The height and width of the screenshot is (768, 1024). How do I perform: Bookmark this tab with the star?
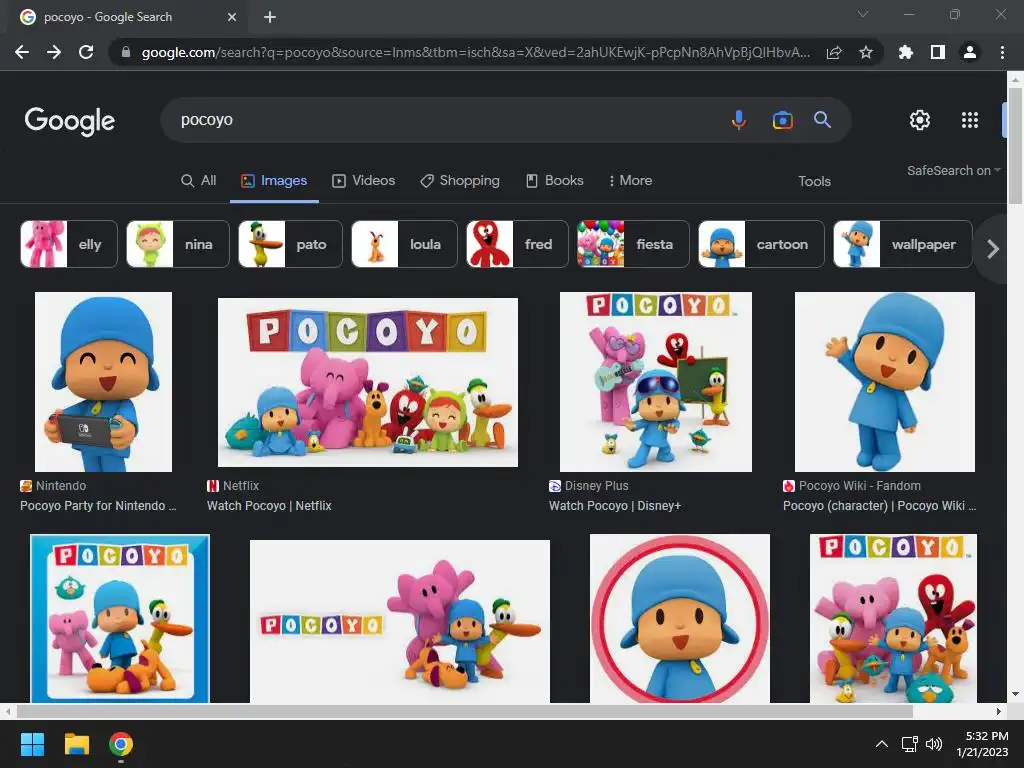pyautogui.click(x=866, y=52)
